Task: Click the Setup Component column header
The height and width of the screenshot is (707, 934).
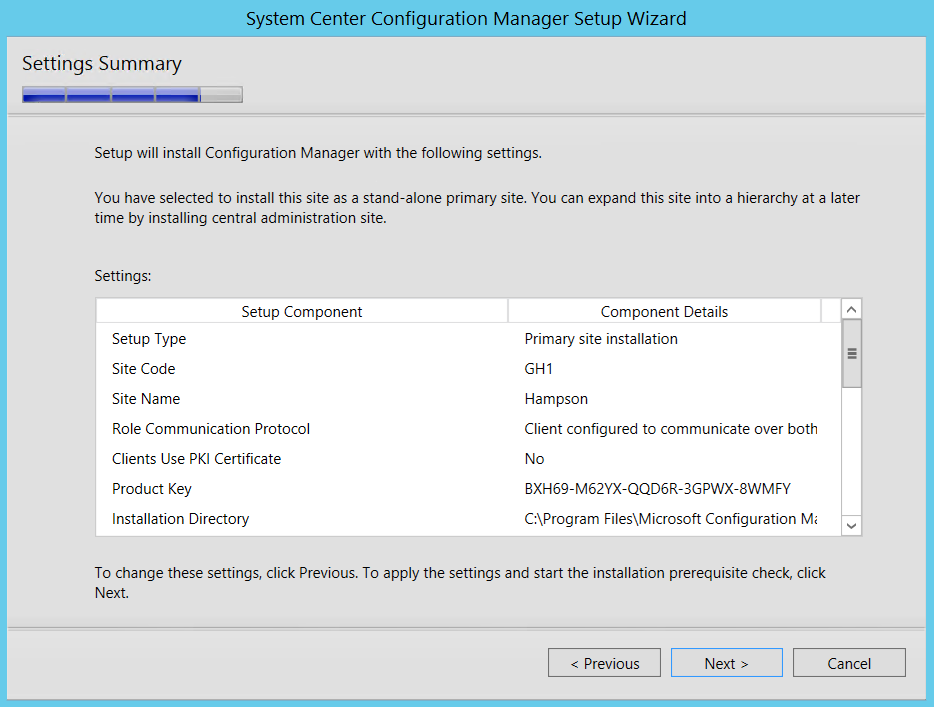Action: tap(302, 312)
